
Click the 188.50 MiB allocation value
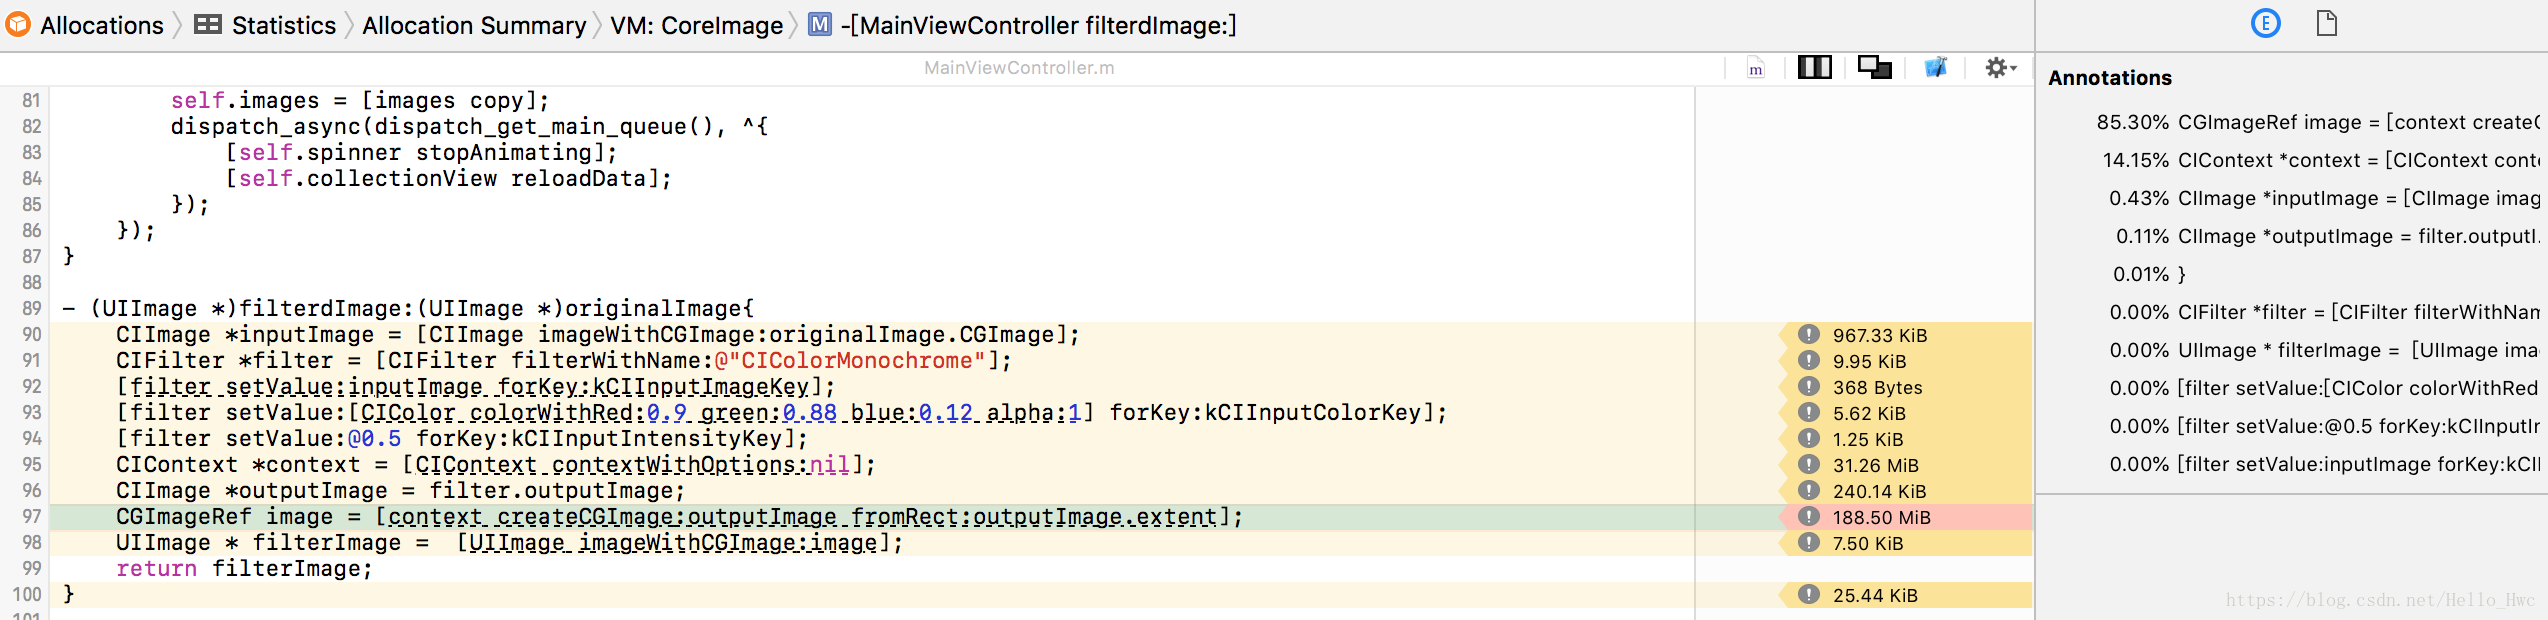[x=1881, y=517]
